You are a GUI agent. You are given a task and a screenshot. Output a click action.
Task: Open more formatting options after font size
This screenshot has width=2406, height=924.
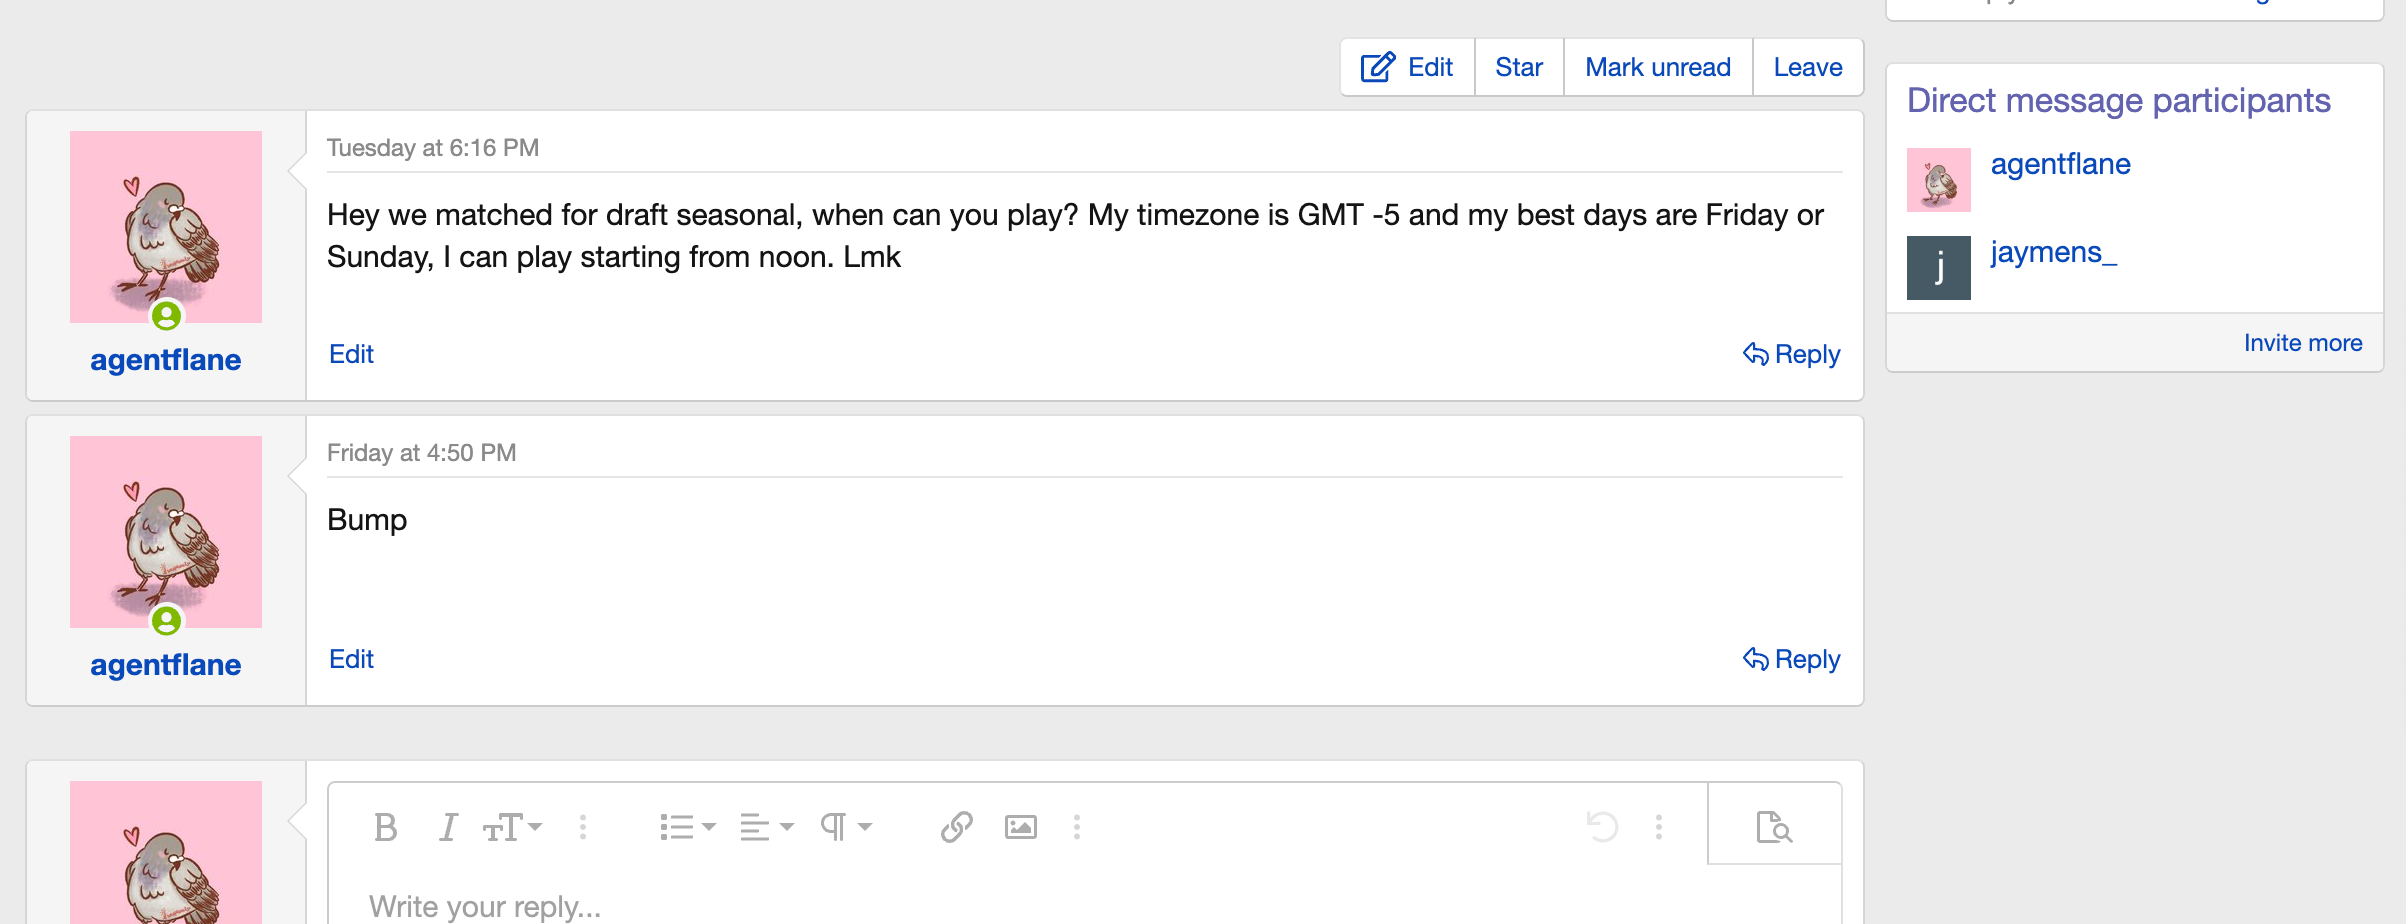pos(583,828)
